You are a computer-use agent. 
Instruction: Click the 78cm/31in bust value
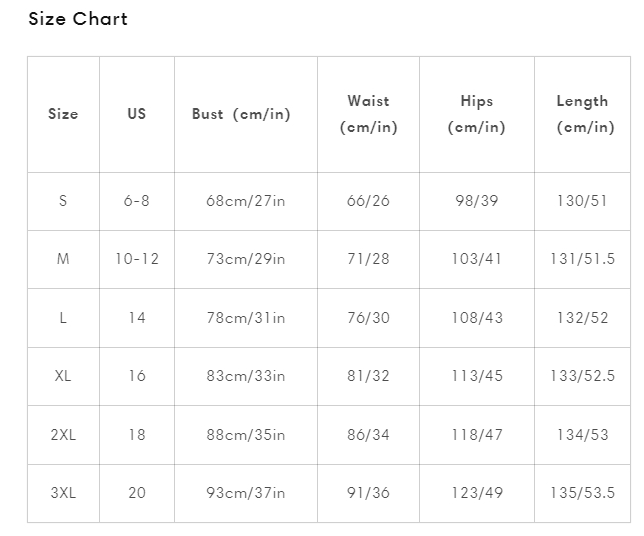tap(246, 318)
